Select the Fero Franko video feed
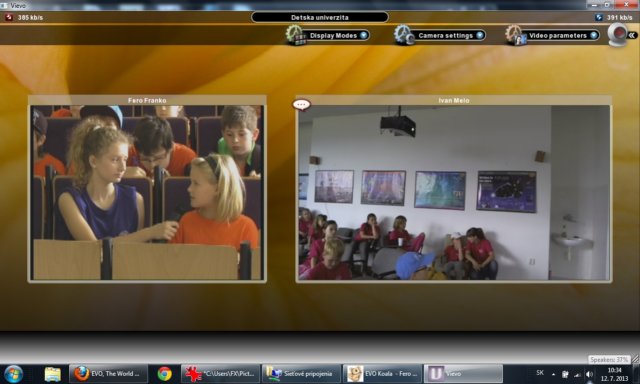Viewport: 640px width, 384px height. (x=147, y=192)
